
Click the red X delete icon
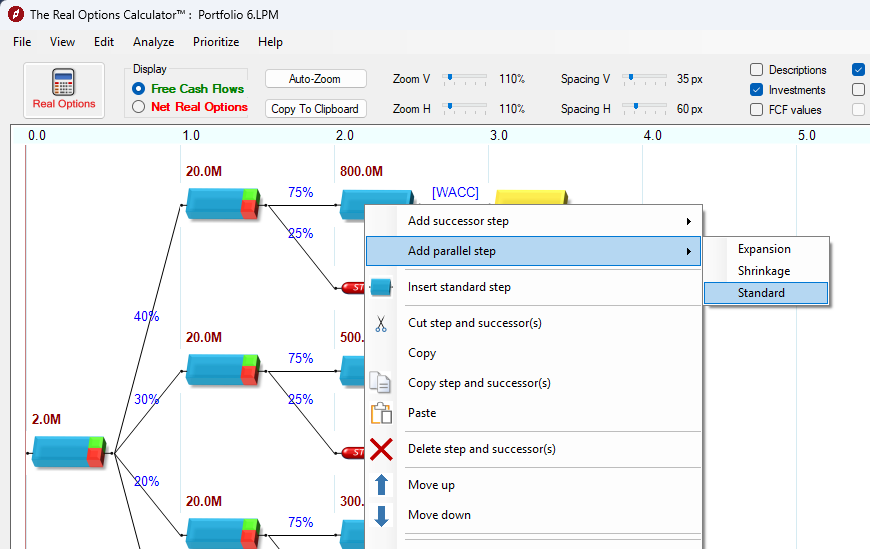381,449
